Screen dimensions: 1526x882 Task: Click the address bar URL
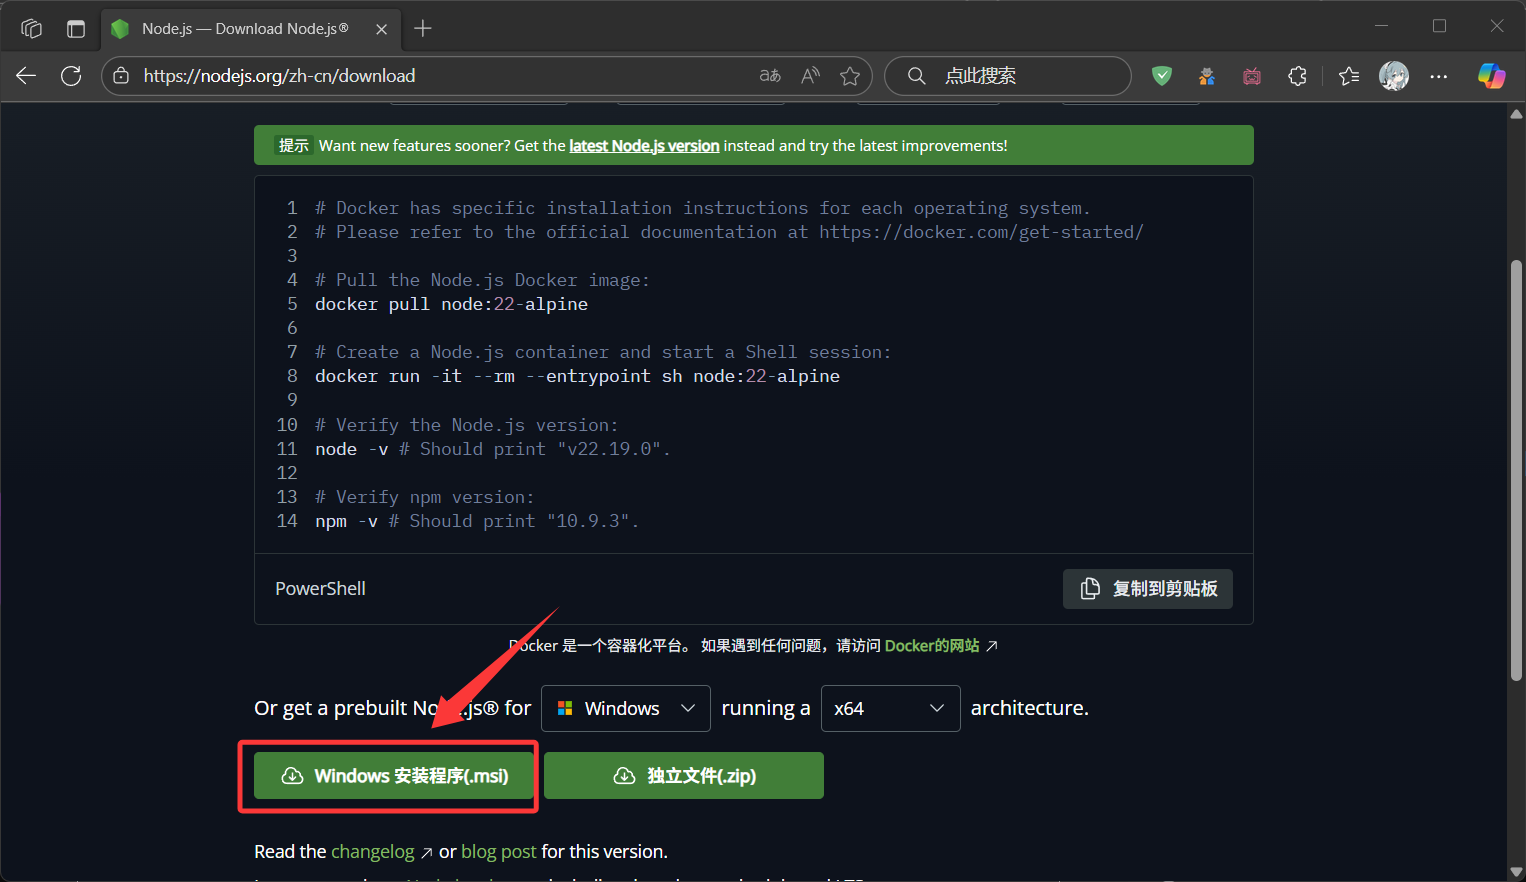pyautogui.click(x=279, y=76)
